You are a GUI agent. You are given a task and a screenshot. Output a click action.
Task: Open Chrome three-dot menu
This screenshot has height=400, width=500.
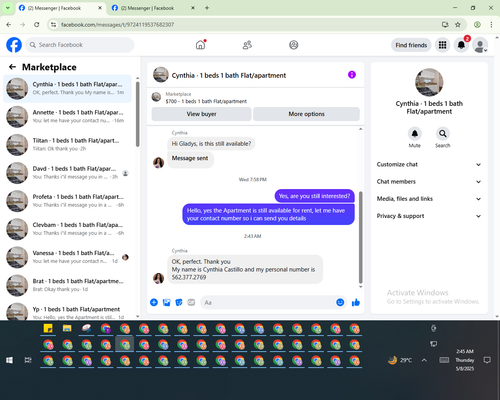(x=491, y=24)
